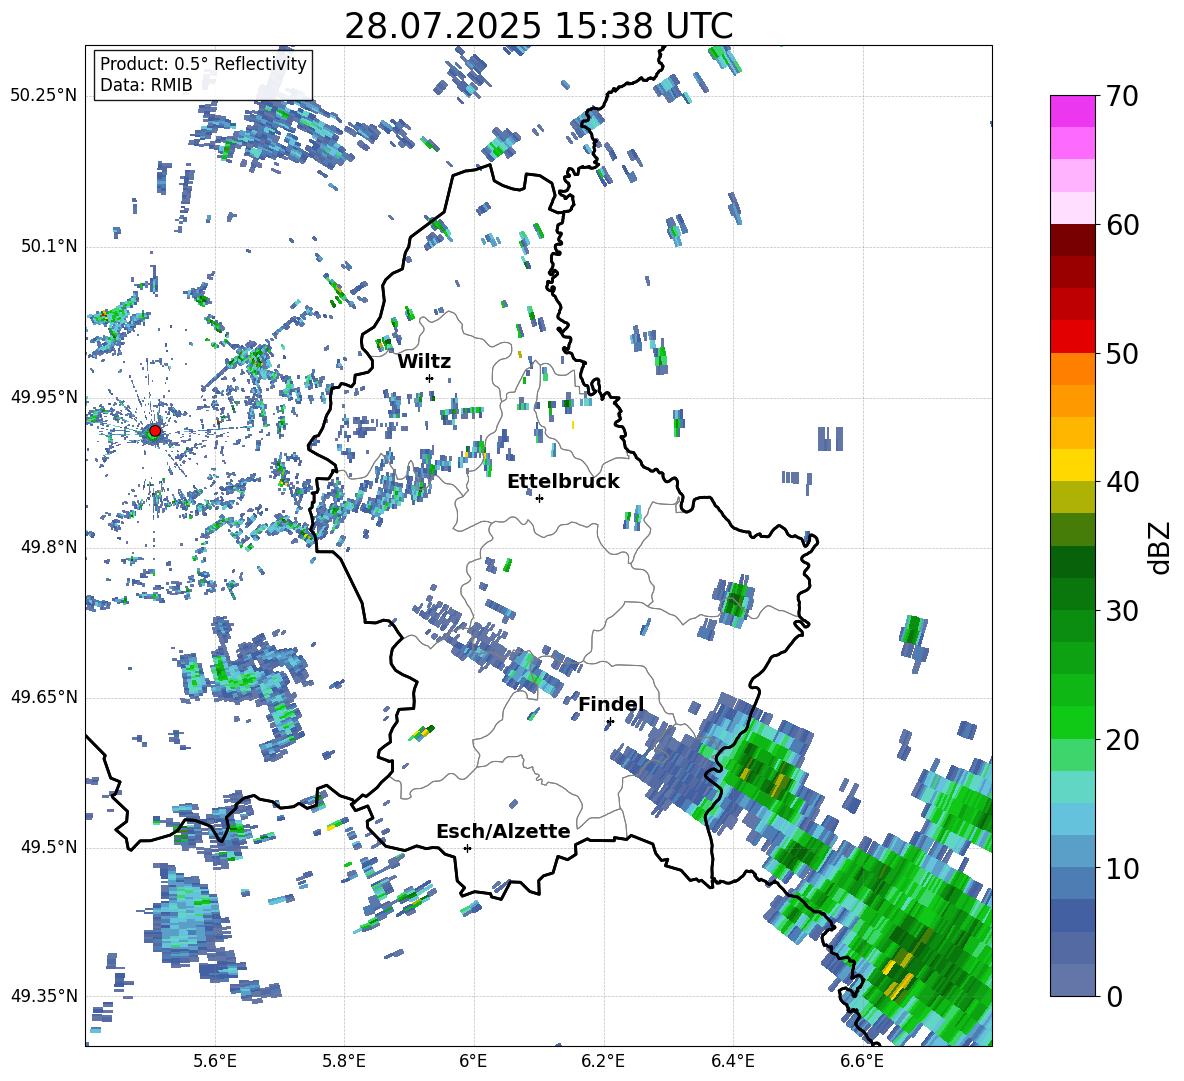Click the Esch/Alzette station cross marker

[x=467, y=848]
